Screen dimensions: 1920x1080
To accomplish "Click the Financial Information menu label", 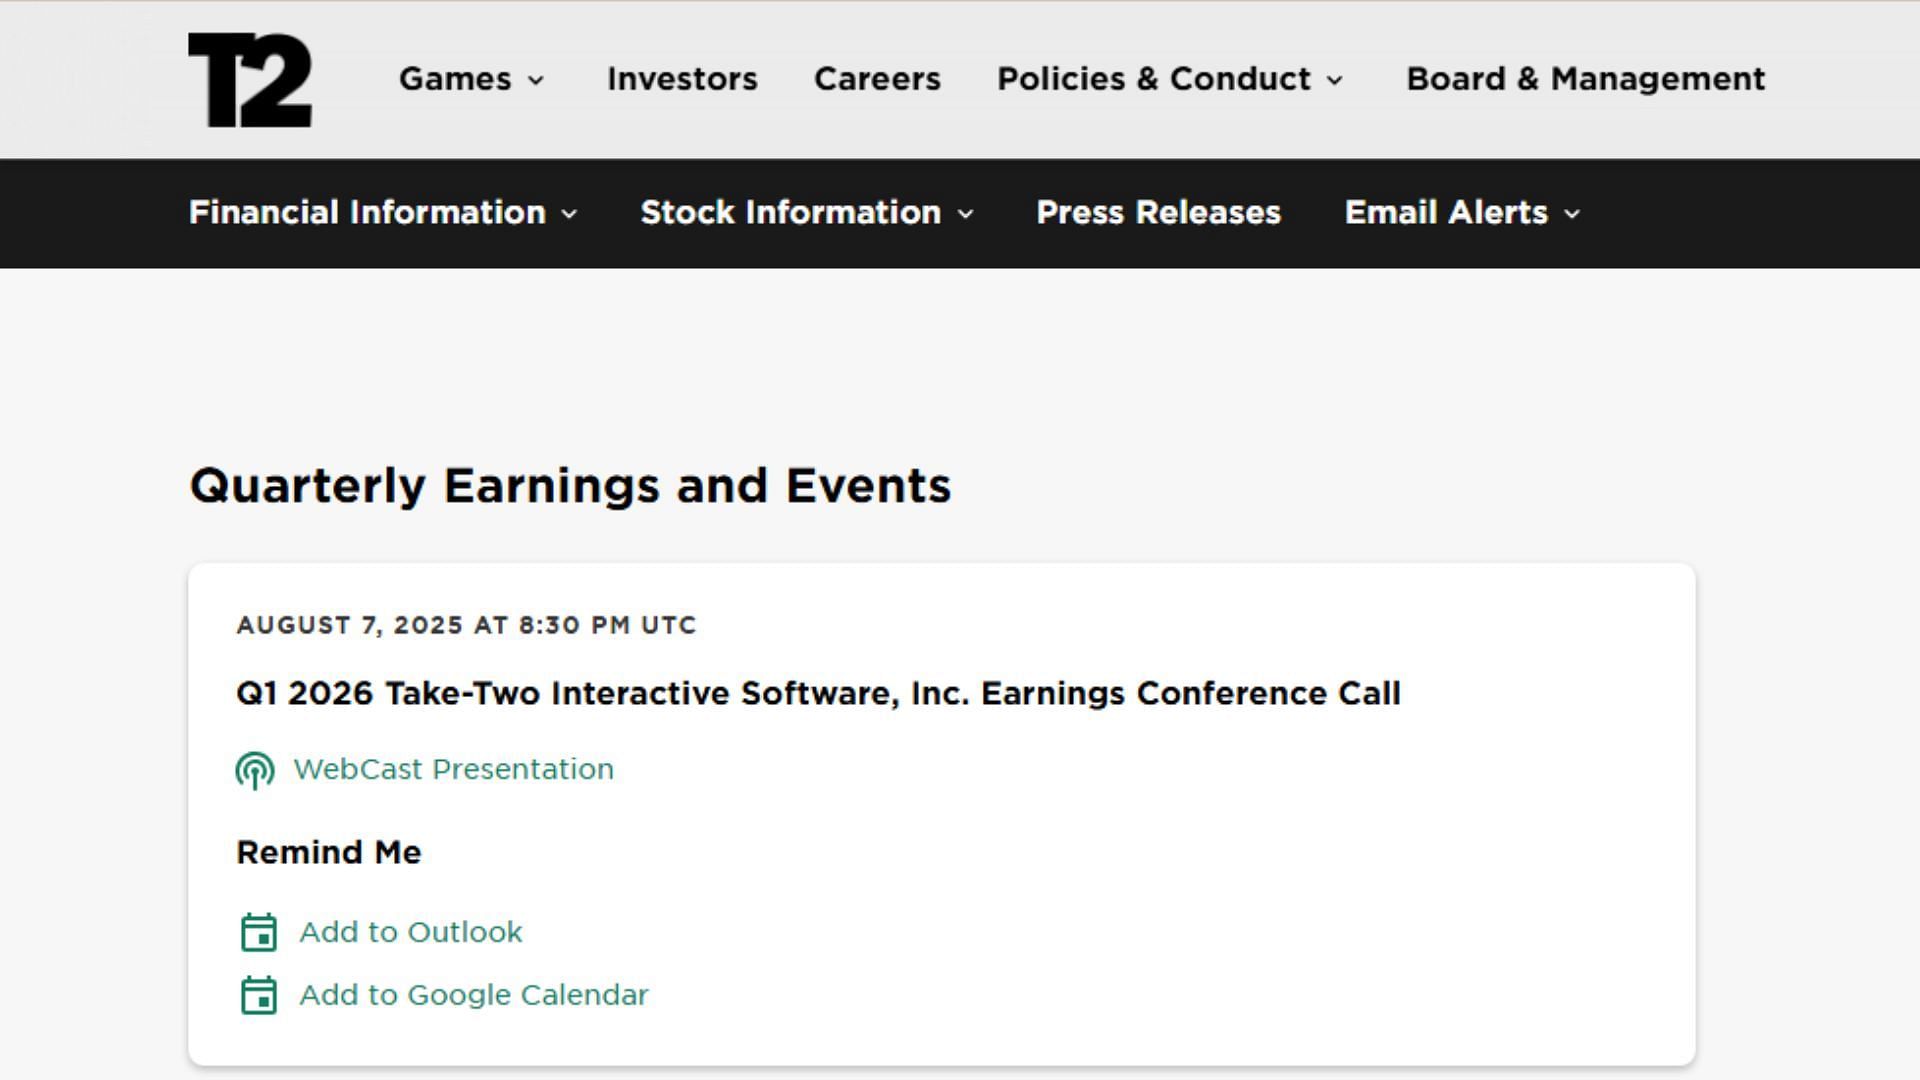I will pyautogui.click(x=367, y=212).
